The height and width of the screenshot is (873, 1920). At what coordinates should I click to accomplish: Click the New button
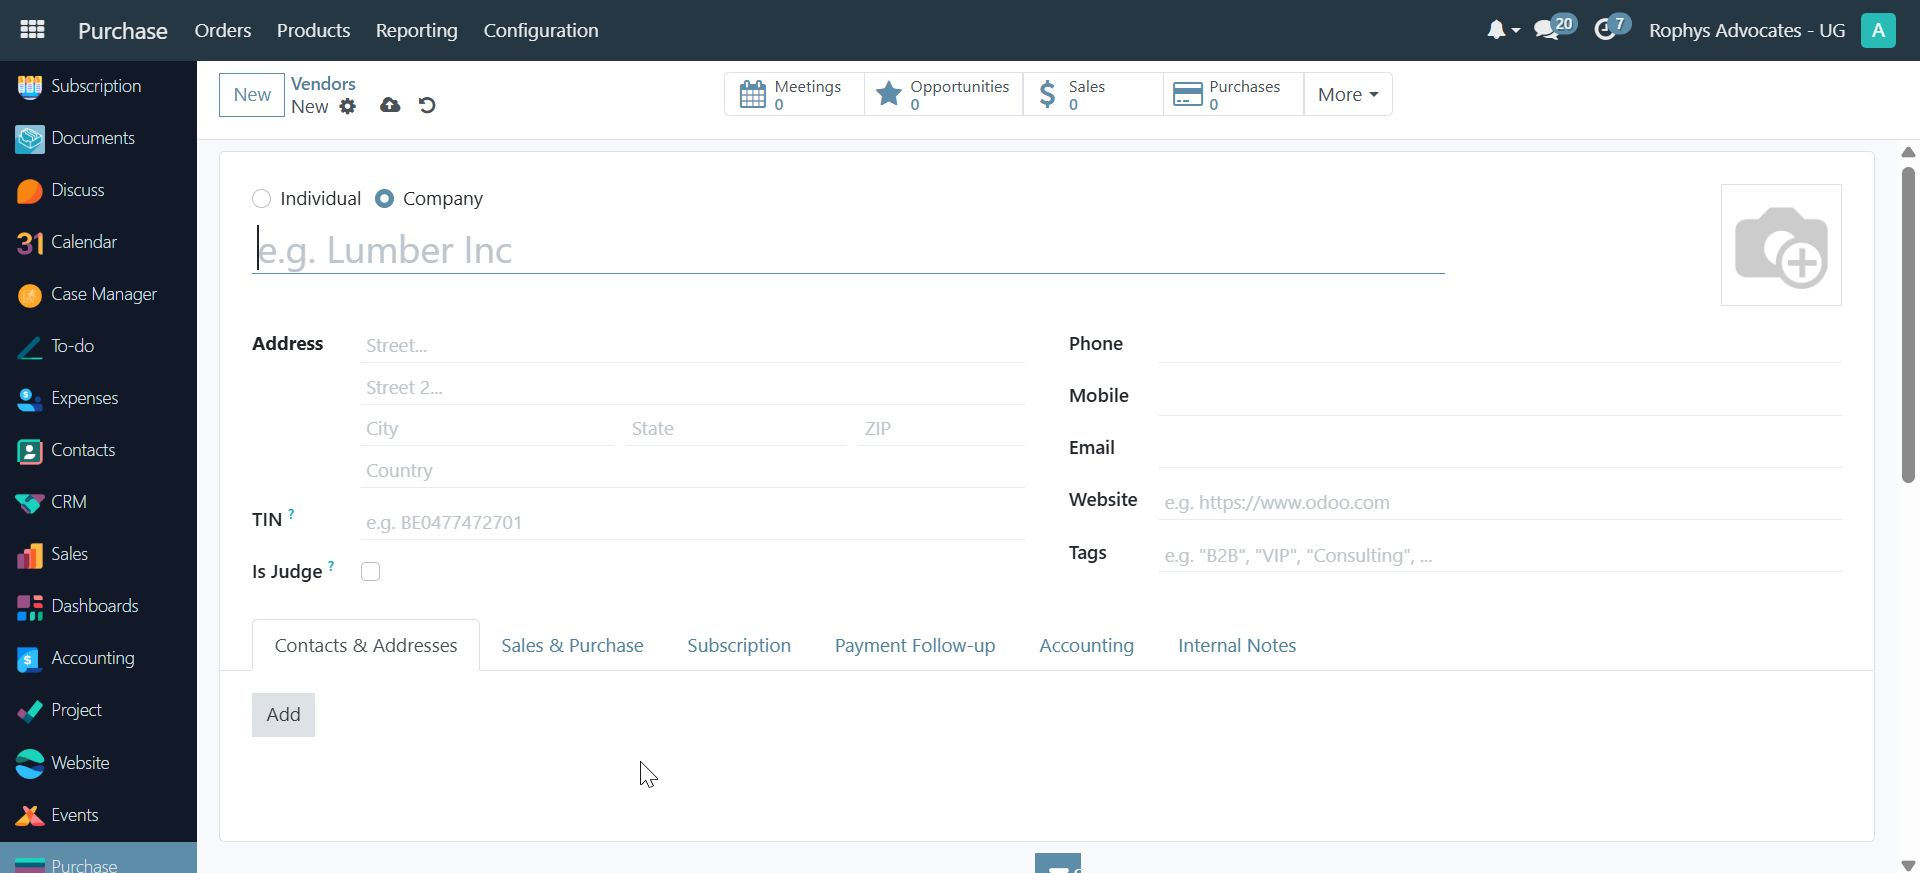(252, 95)
